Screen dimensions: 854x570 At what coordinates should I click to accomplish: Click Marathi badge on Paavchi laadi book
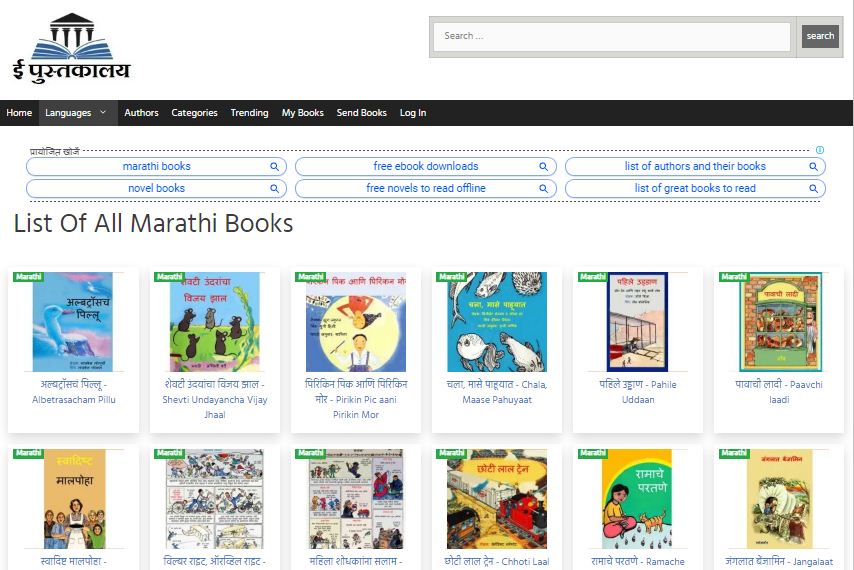tap(733, 276)
